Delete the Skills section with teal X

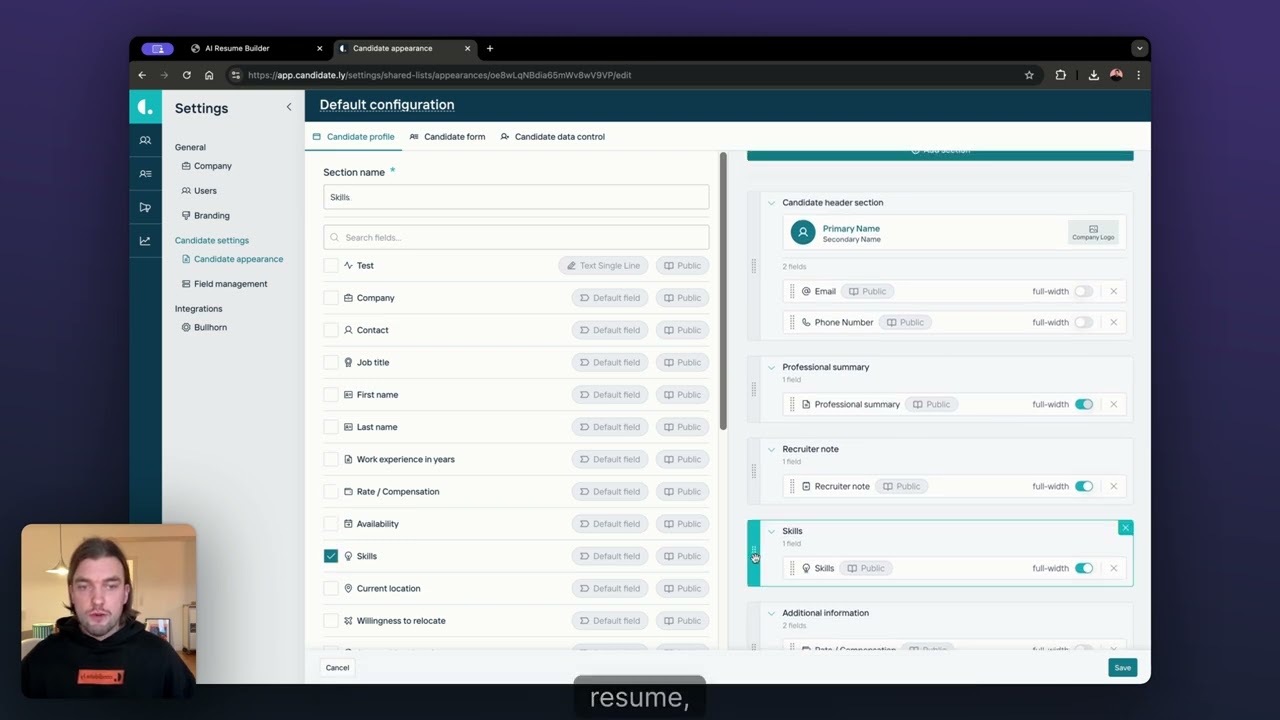click(1126, 527)
